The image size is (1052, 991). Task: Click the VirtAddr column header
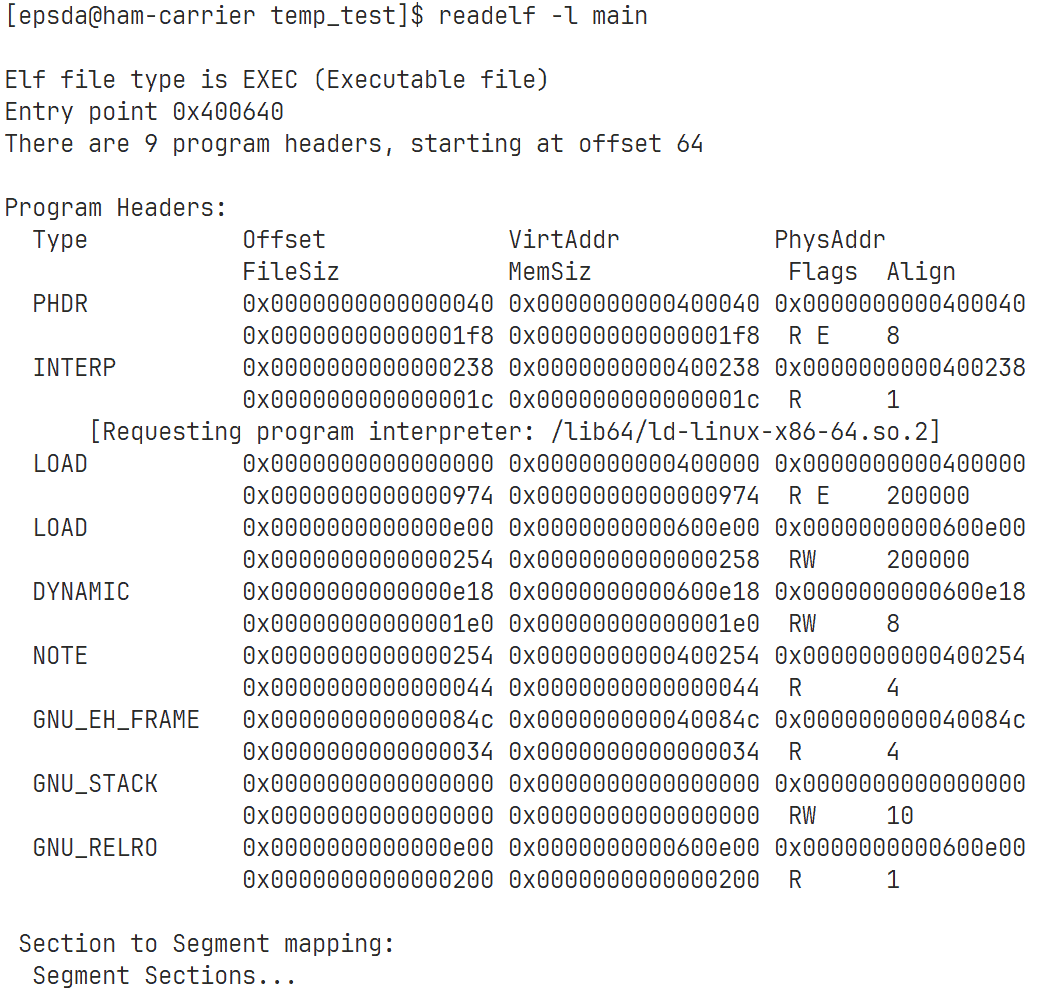click(564, 240)
